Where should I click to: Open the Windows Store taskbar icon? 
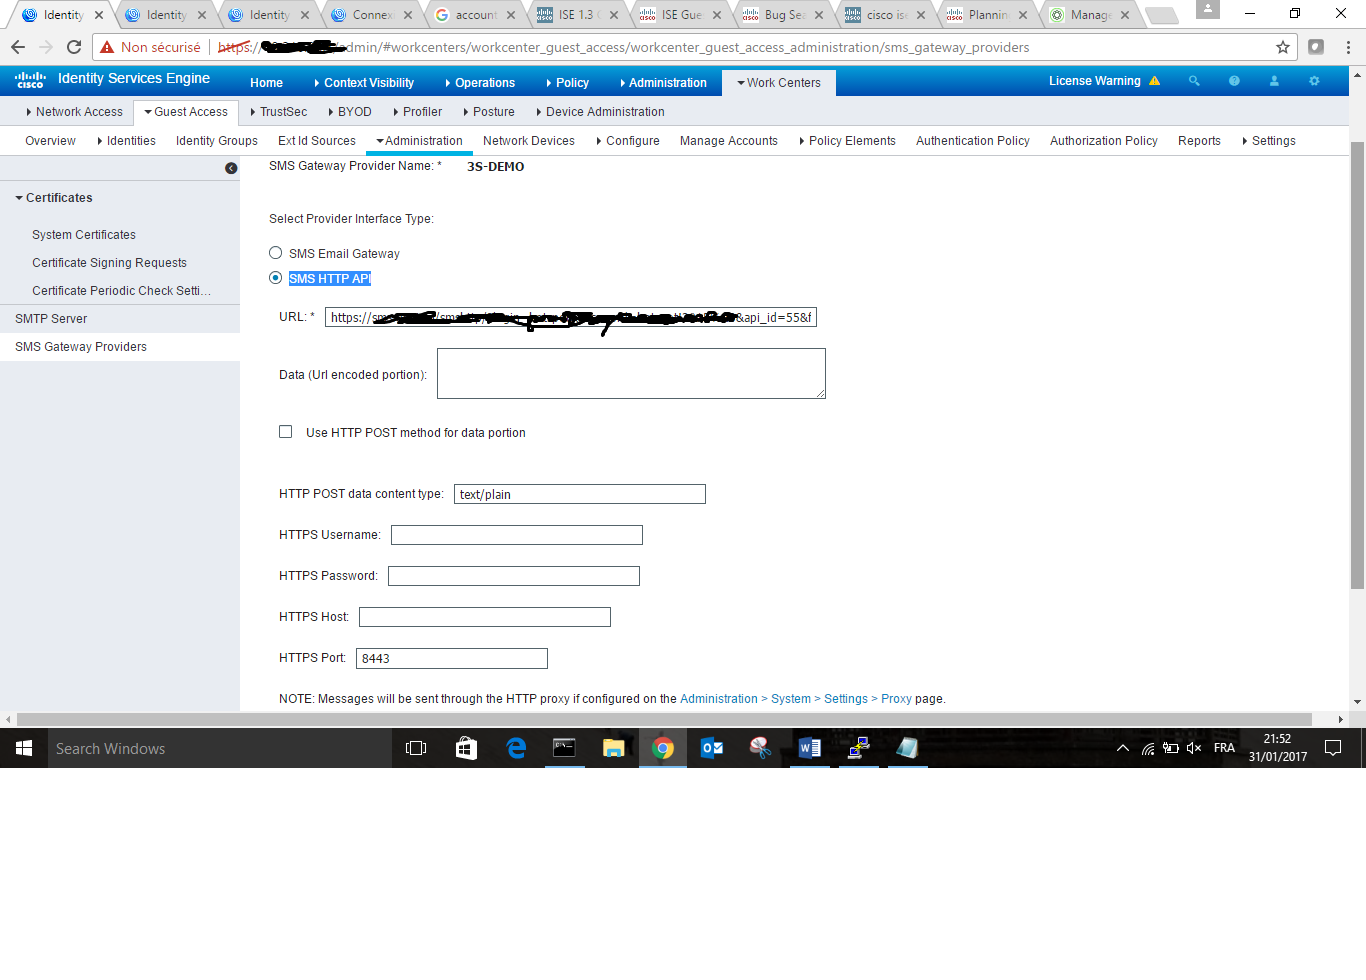(466, 748)
